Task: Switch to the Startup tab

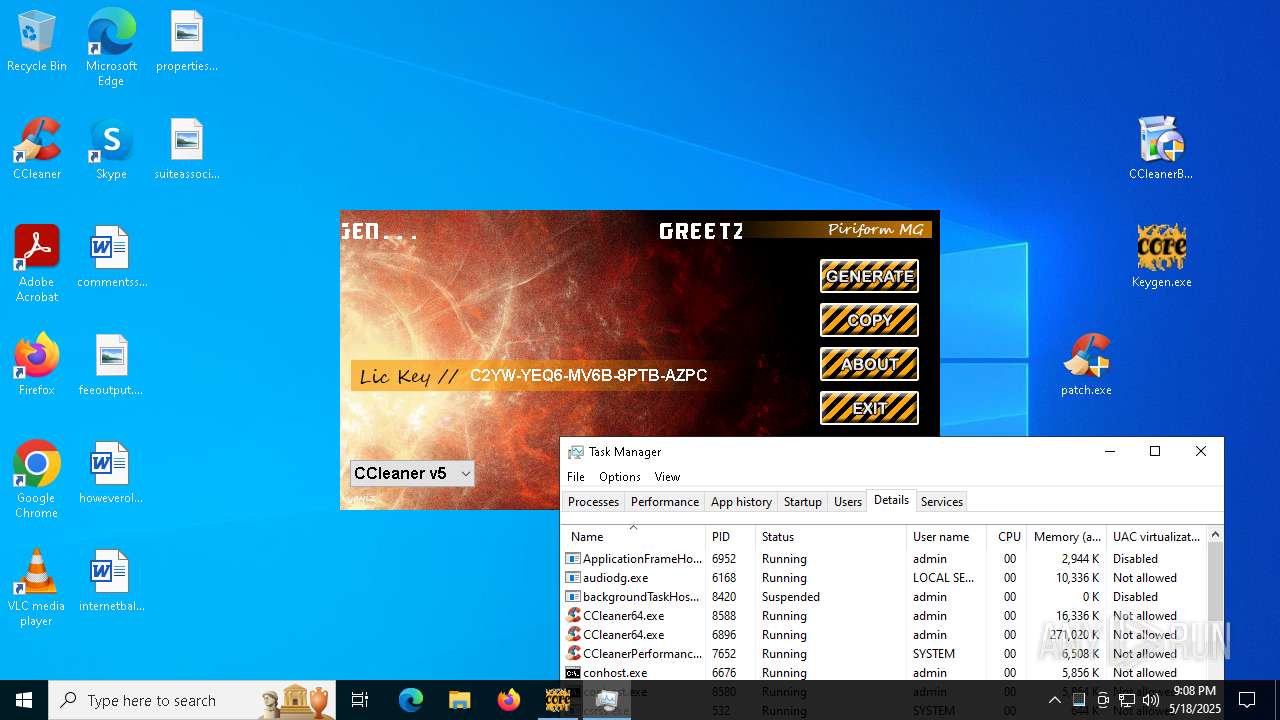Action: coord(803,502)
